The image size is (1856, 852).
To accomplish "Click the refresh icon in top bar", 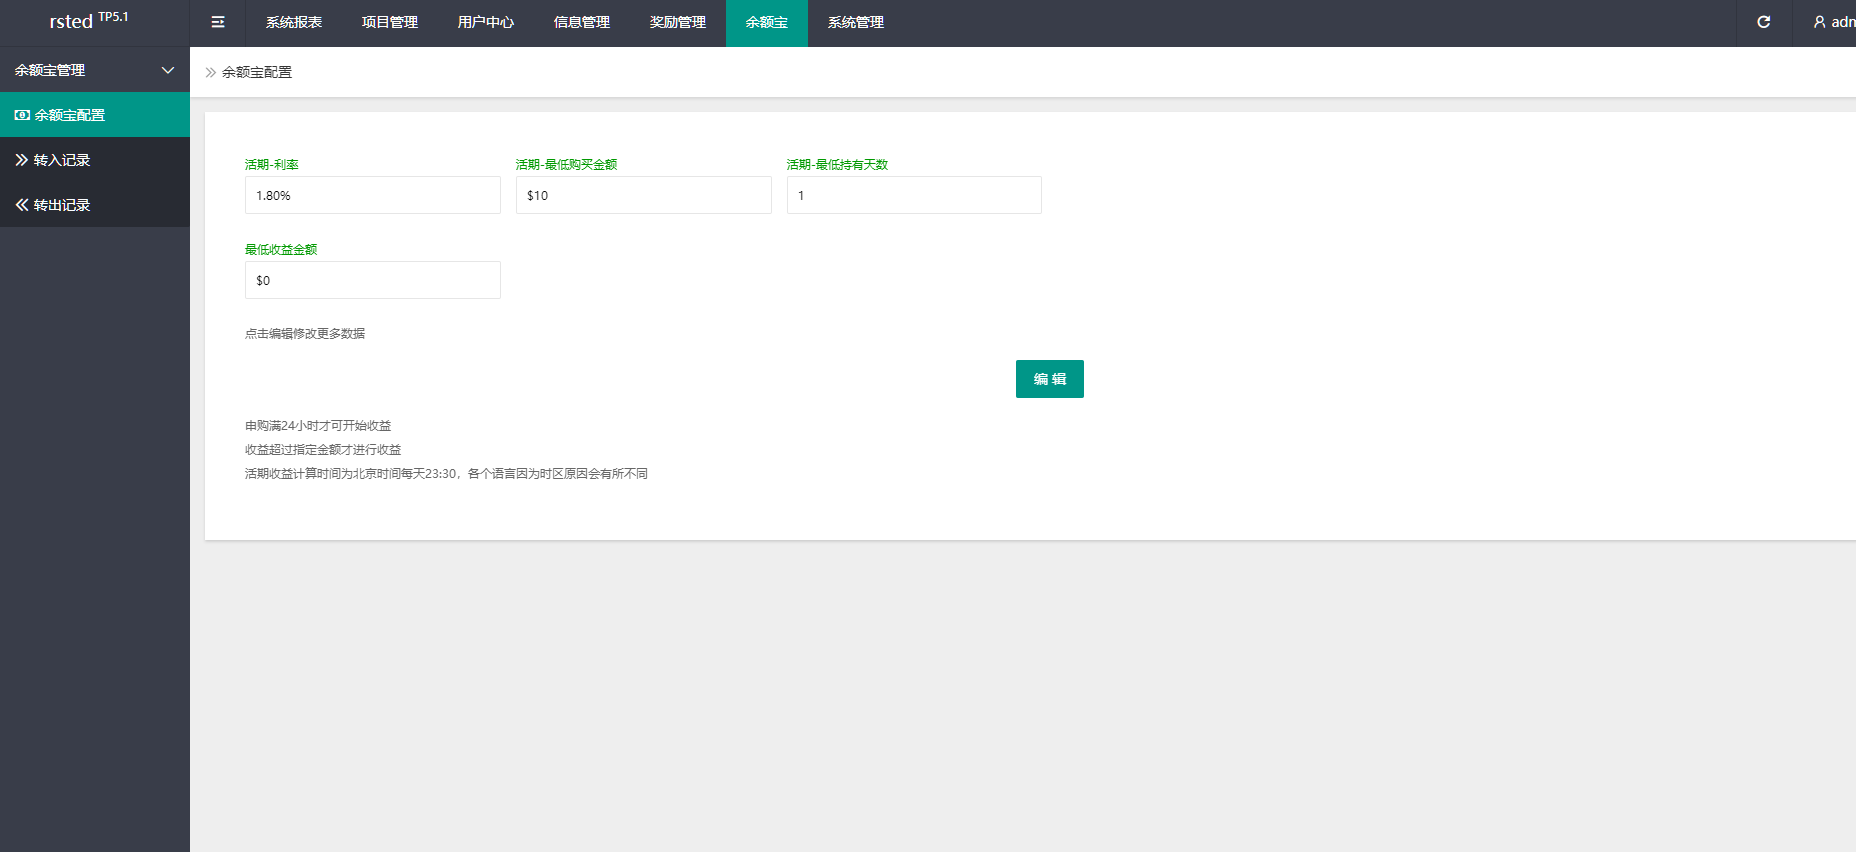I will [1764, 22].
